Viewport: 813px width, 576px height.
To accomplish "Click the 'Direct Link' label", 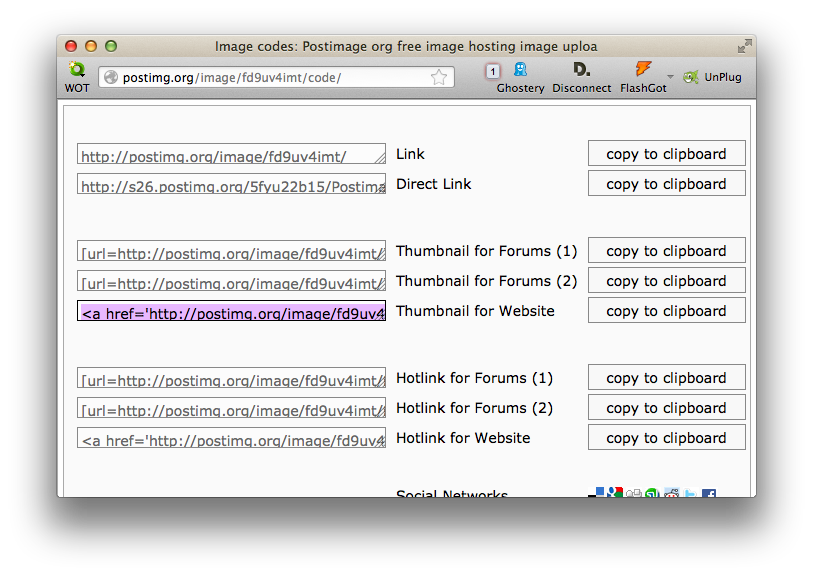I will click(x=433, y=184).
